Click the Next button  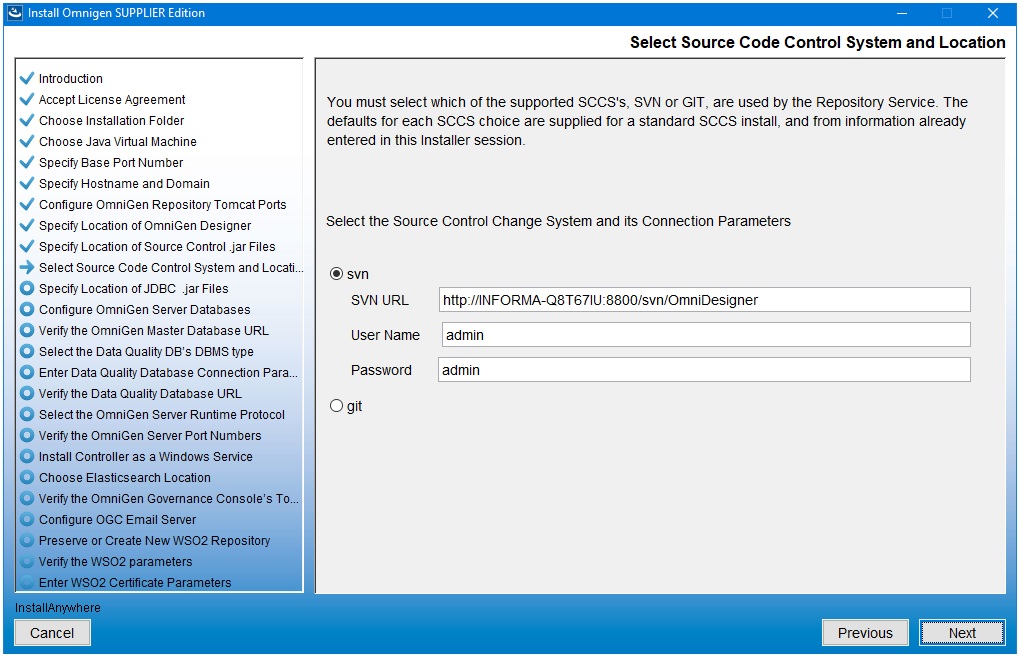(962, 633)
